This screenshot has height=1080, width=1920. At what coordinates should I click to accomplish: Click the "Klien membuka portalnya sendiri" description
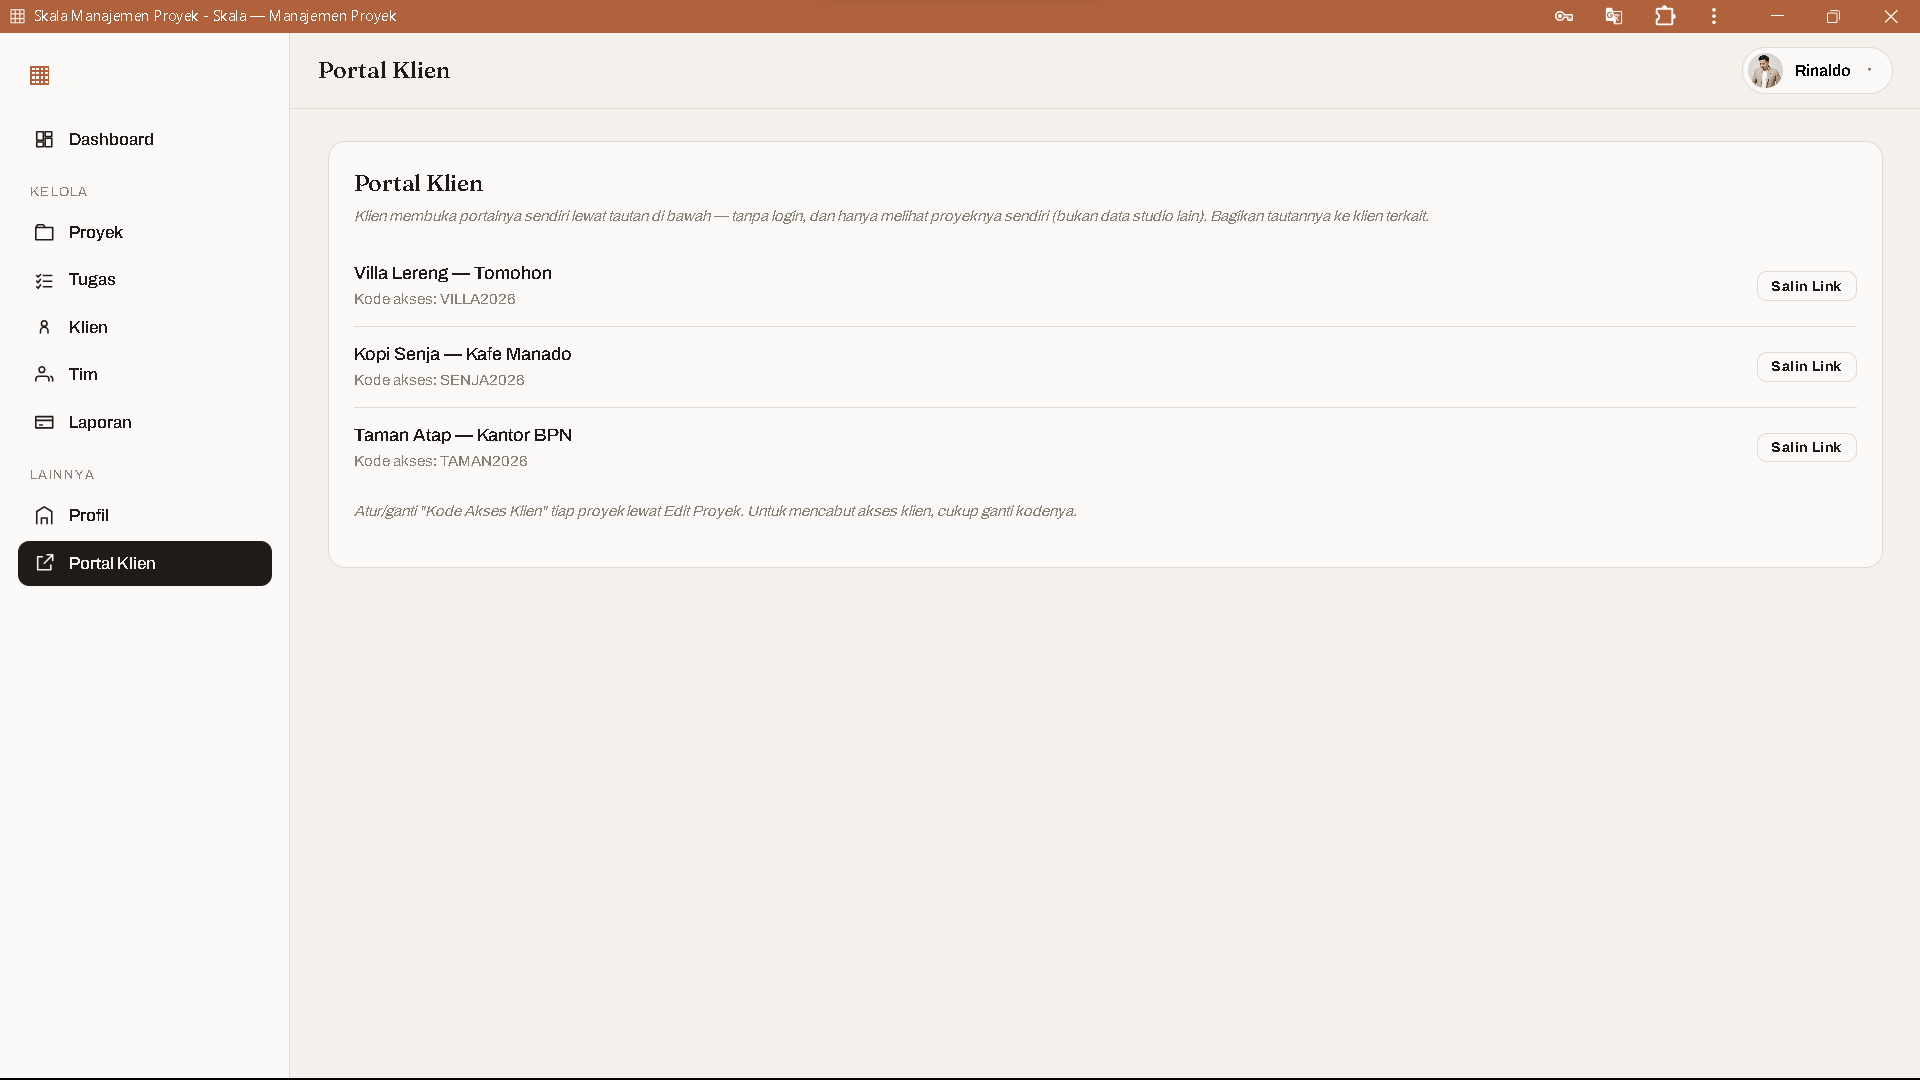click(x=891, y=216)
